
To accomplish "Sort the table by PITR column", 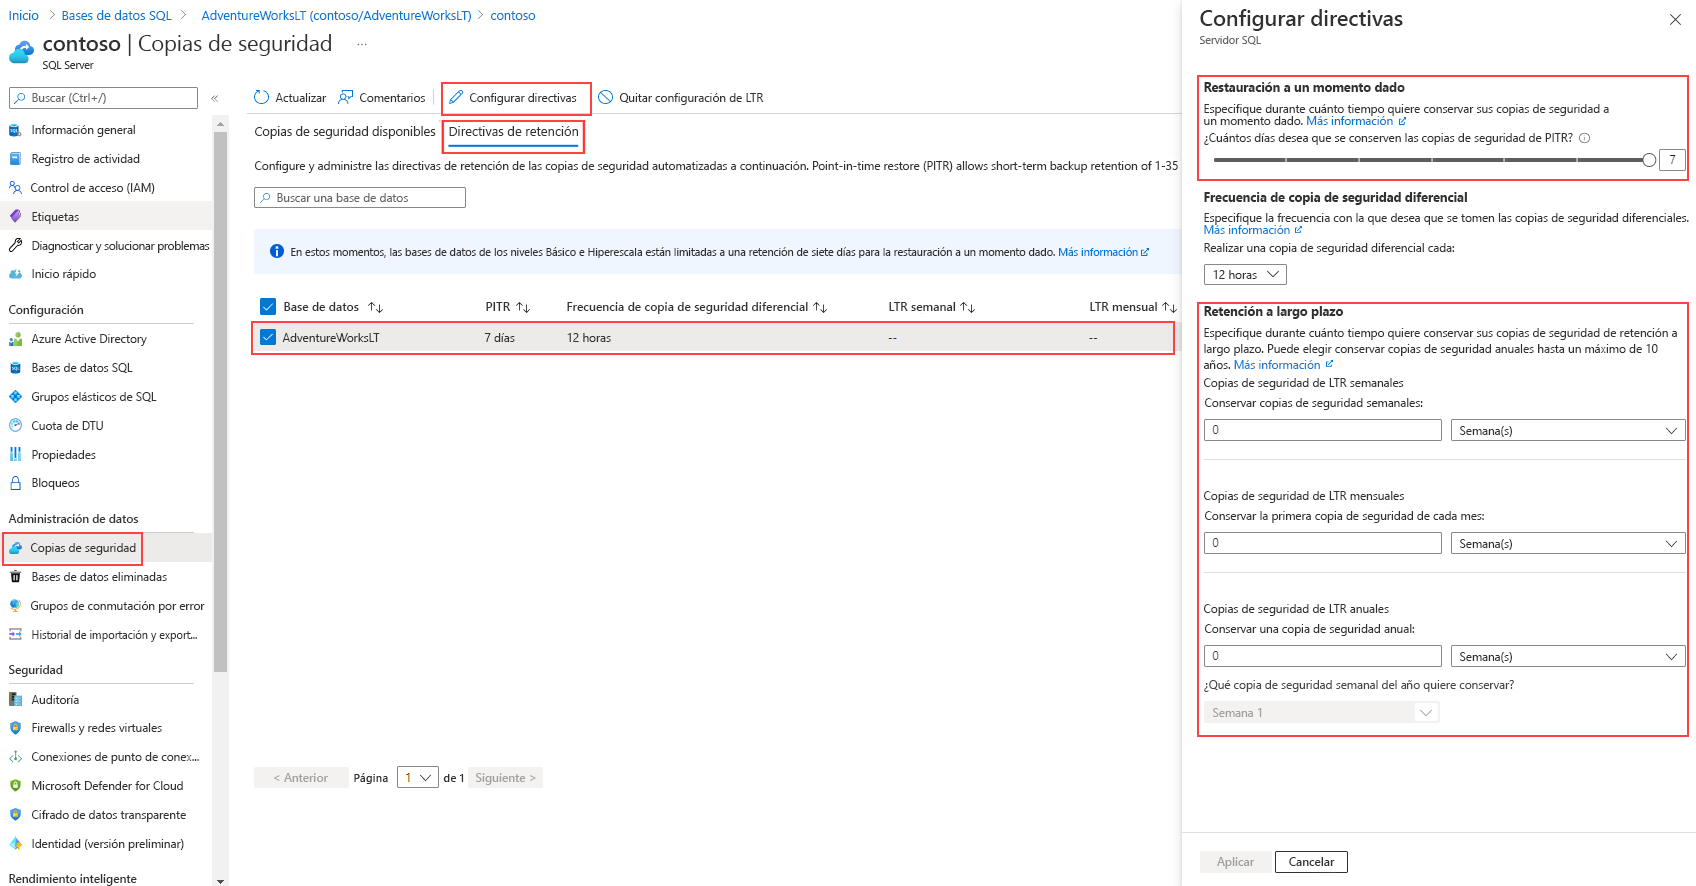I will click(508, 307).
